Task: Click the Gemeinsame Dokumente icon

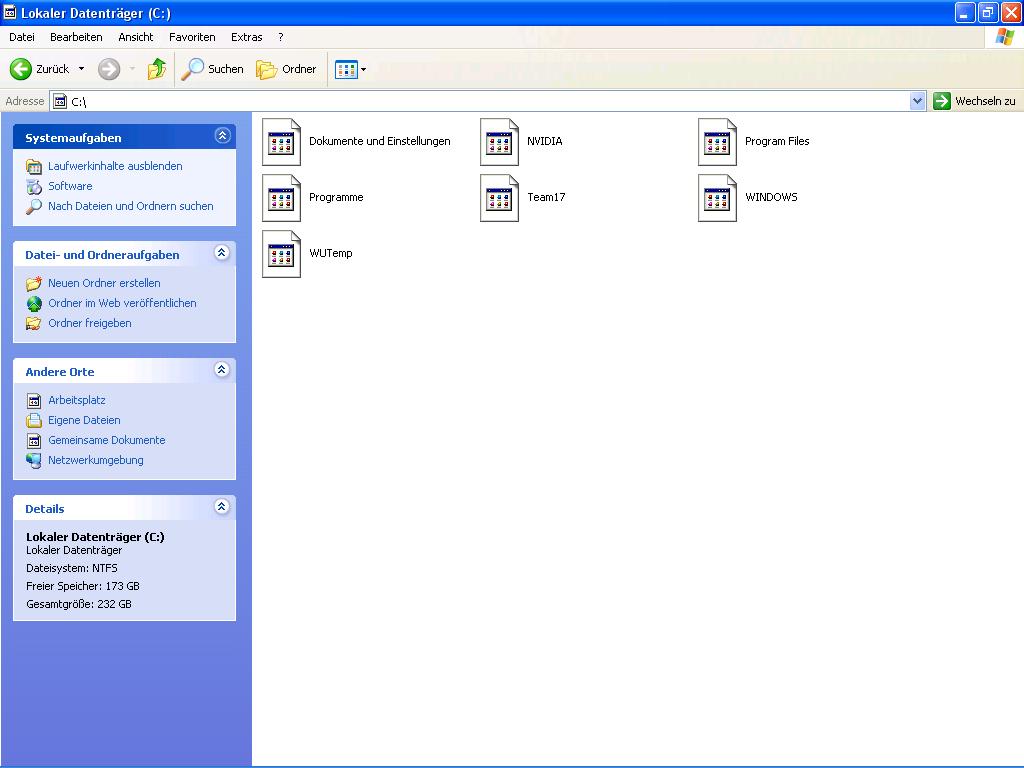Action: [x=34, y=441]
